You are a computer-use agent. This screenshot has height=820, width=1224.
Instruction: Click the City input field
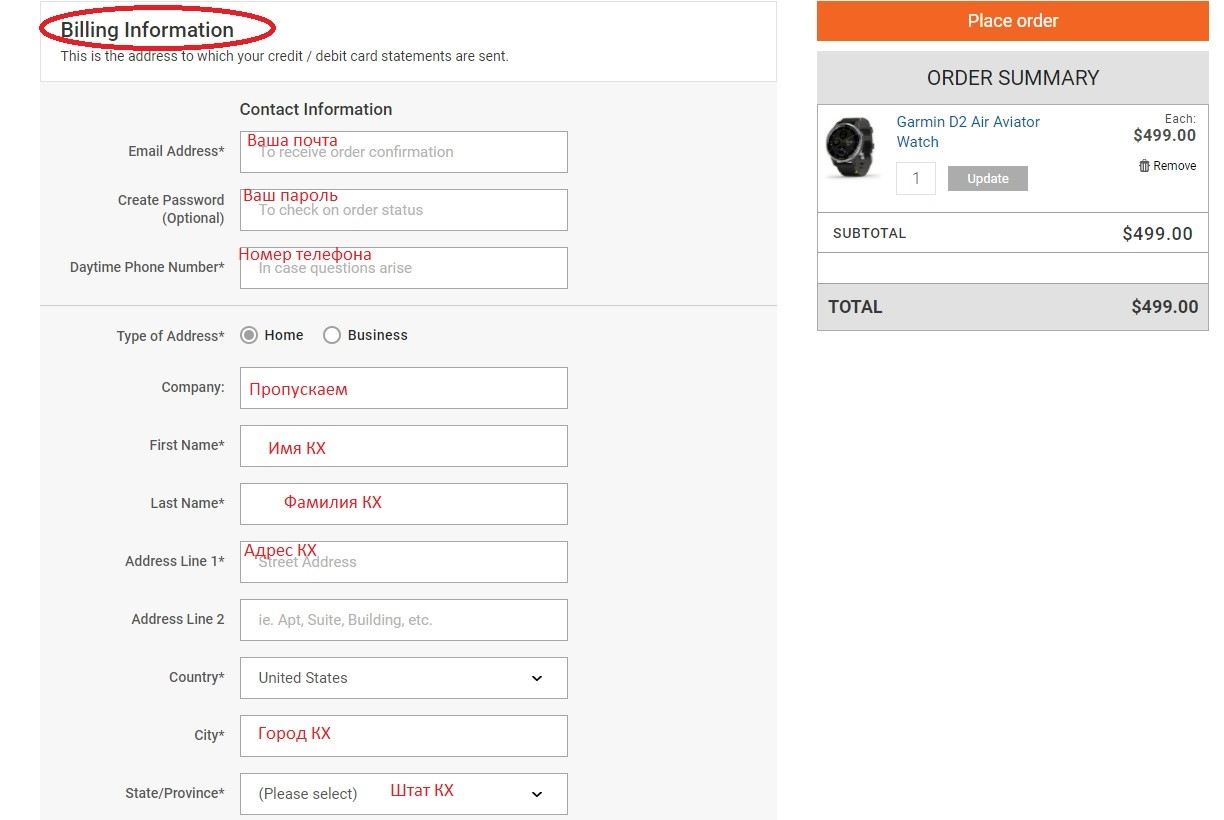[x=404, y=736]
